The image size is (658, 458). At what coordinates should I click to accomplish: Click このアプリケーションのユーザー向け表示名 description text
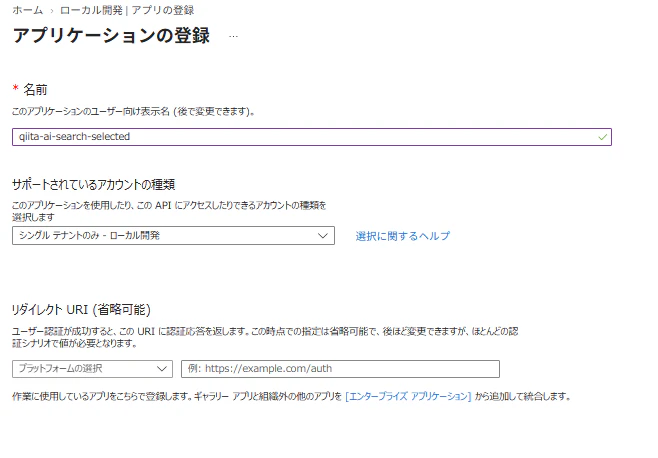click(x=133, y=112)
